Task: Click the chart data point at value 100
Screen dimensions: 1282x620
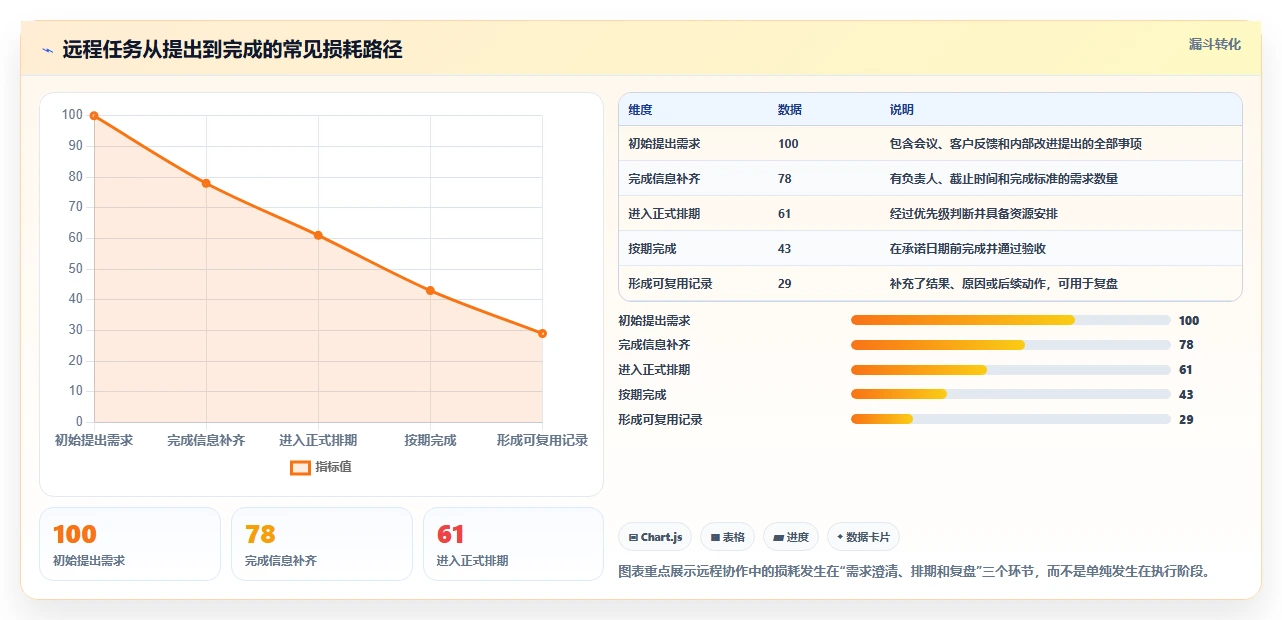Action: [94, 116]
